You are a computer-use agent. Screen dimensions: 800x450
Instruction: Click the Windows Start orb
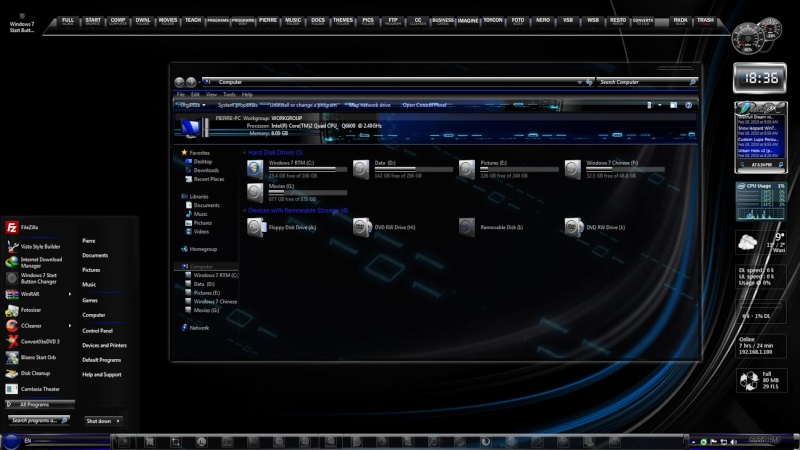point(11,441)
